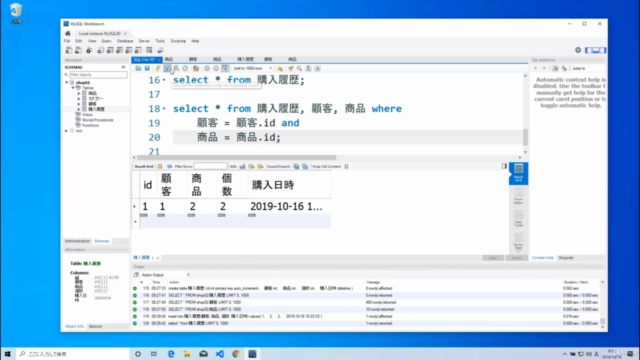Click the reconnect to DBMS icon
The width and height of the screenshot is (640, 360).
pyautogui.click(x=160, y=50)
